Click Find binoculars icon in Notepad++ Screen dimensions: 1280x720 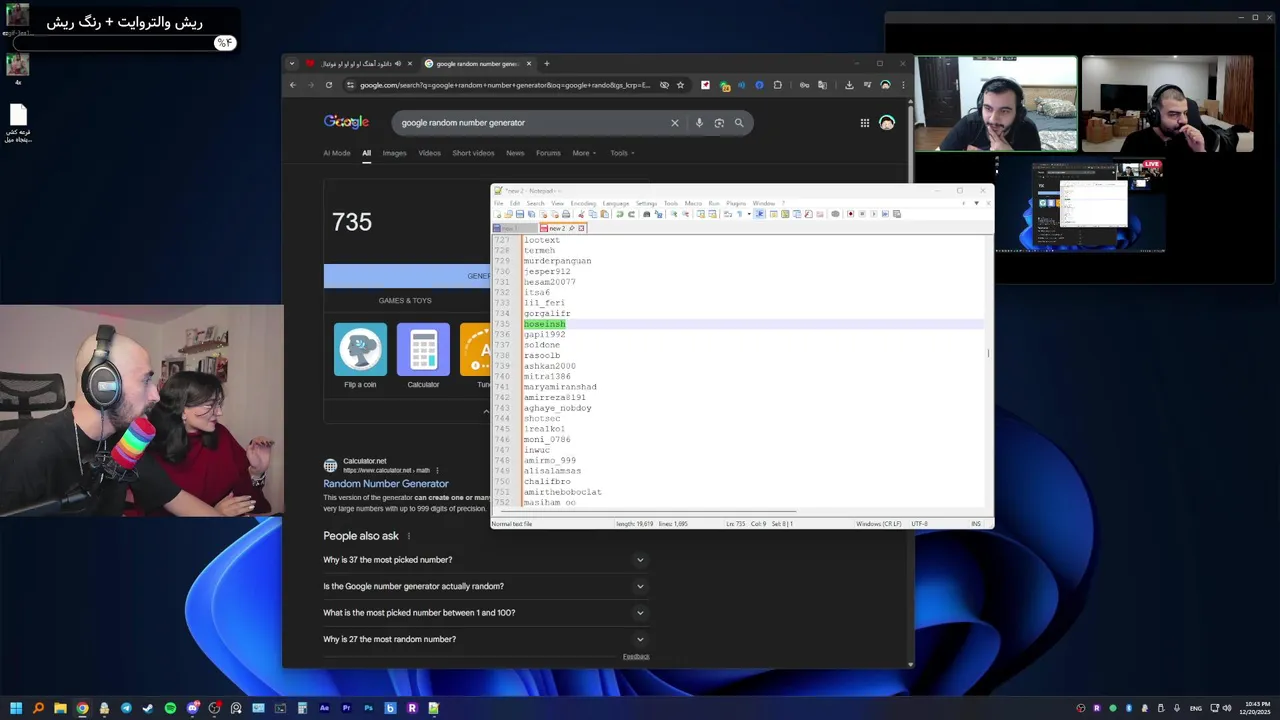coord(647,214)
